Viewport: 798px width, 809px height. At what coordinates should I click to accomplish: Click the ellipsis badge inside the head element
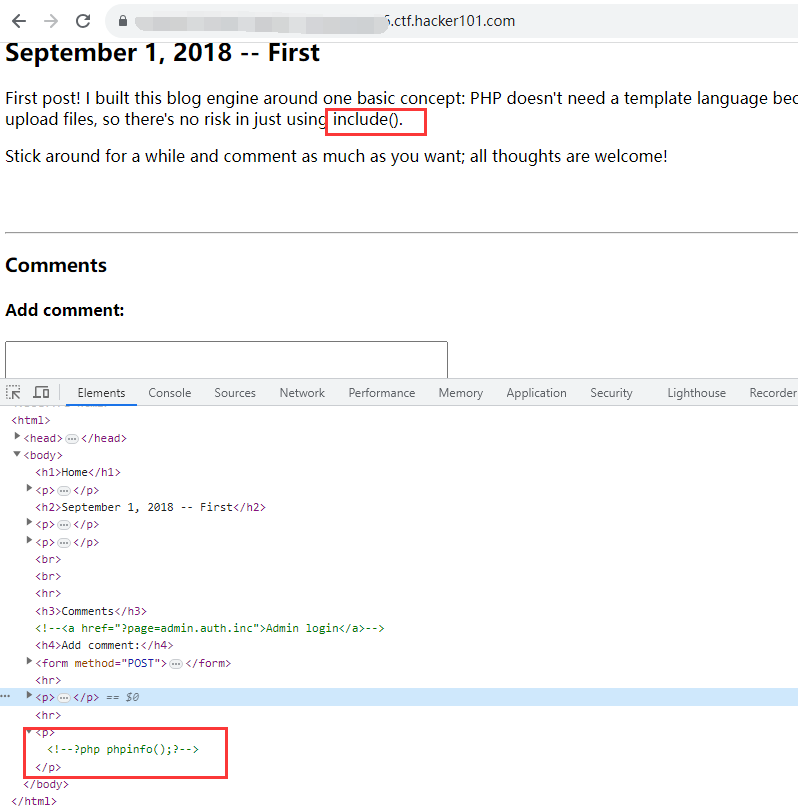point(72,439)
